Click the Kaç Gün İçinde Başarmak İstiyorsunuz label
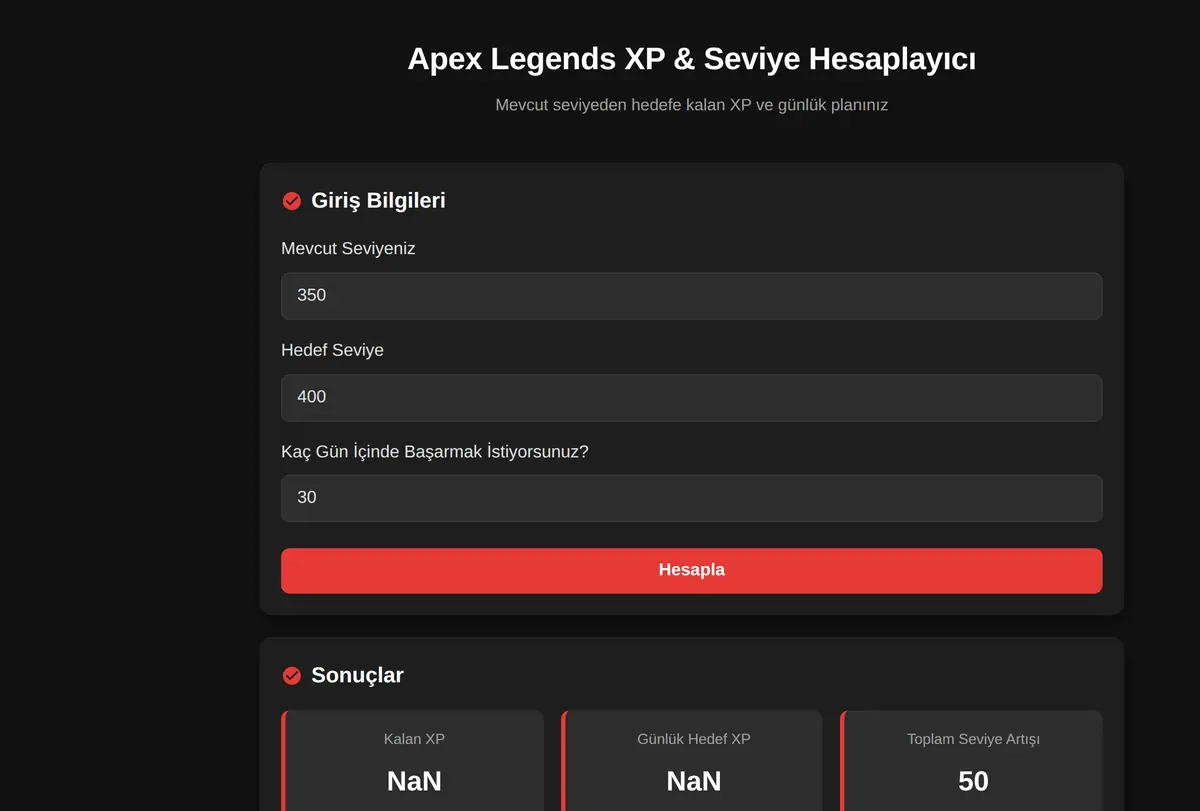The height and width of the screenshot is (811, 1200). pos(435,452)
